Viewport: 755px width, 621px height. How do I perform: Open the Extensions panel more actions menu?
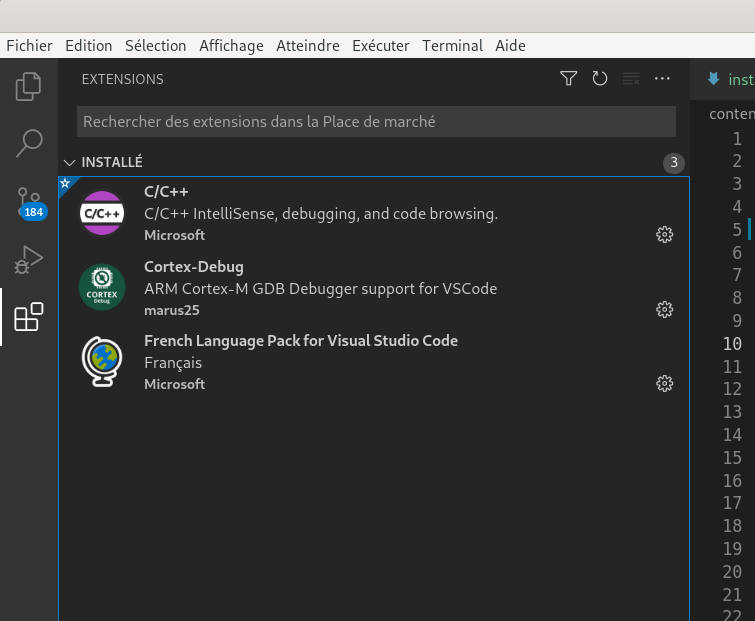tap(662, 78)
